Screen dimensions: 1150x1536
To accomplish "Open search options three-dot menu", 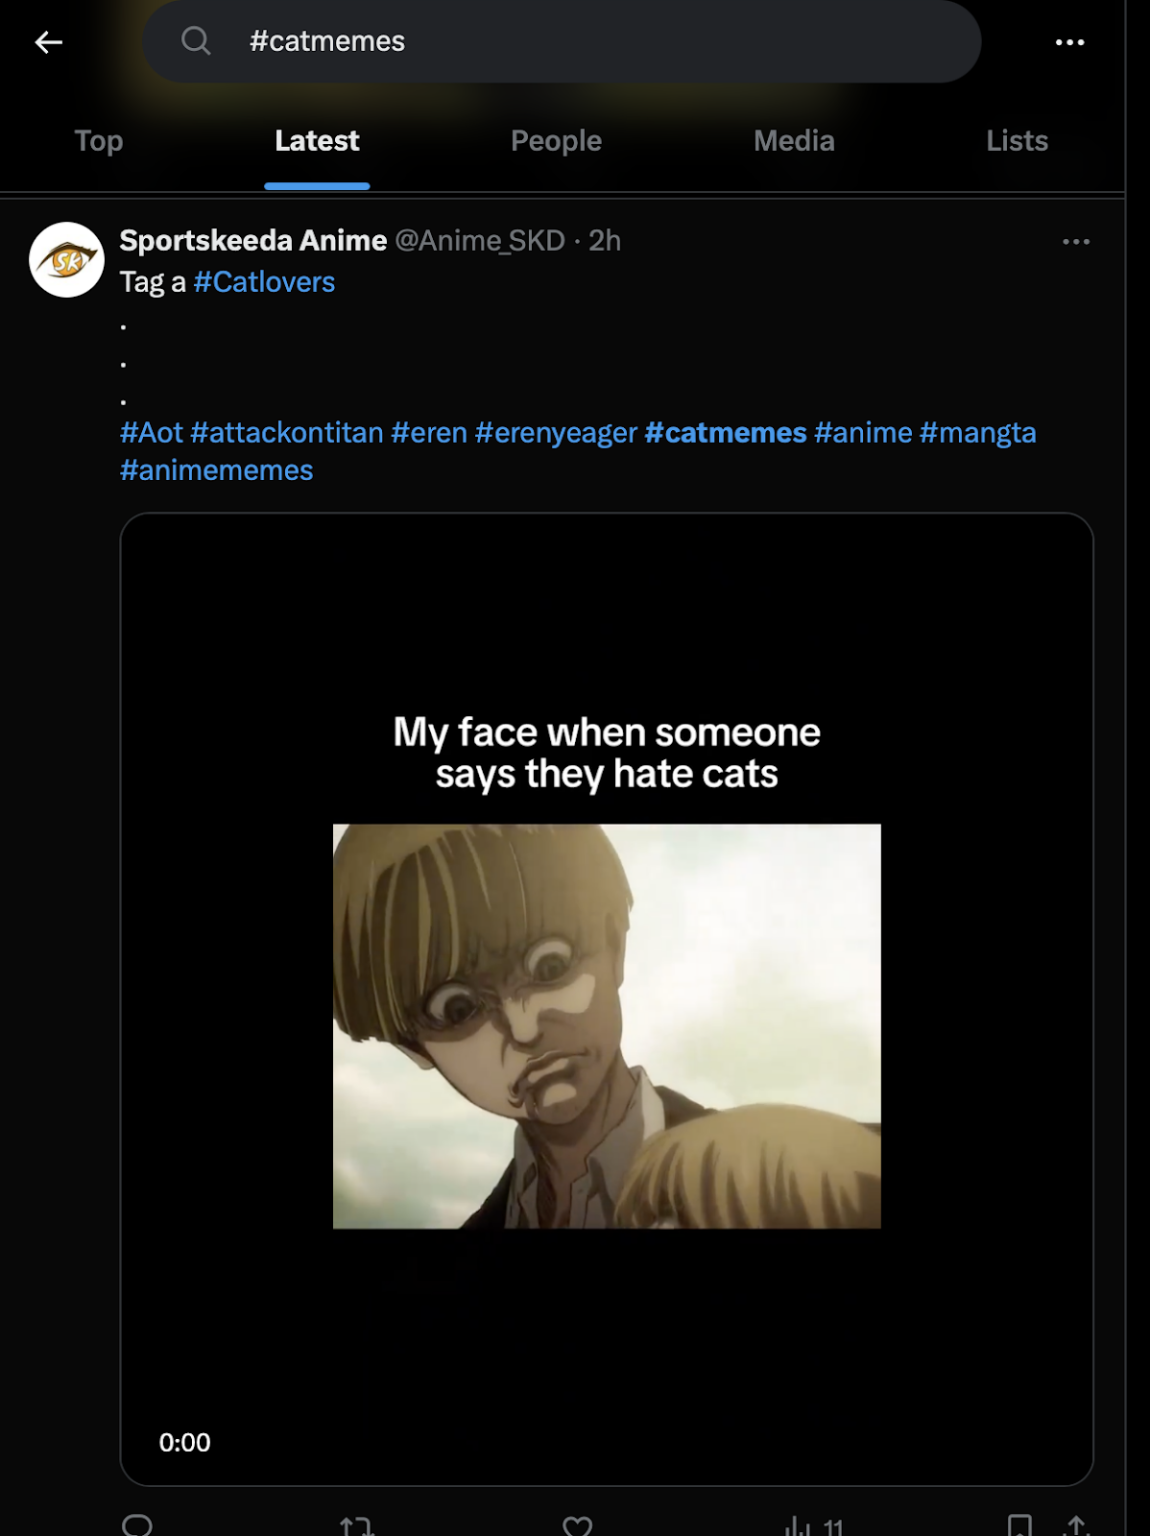I will pos(1069,42).
